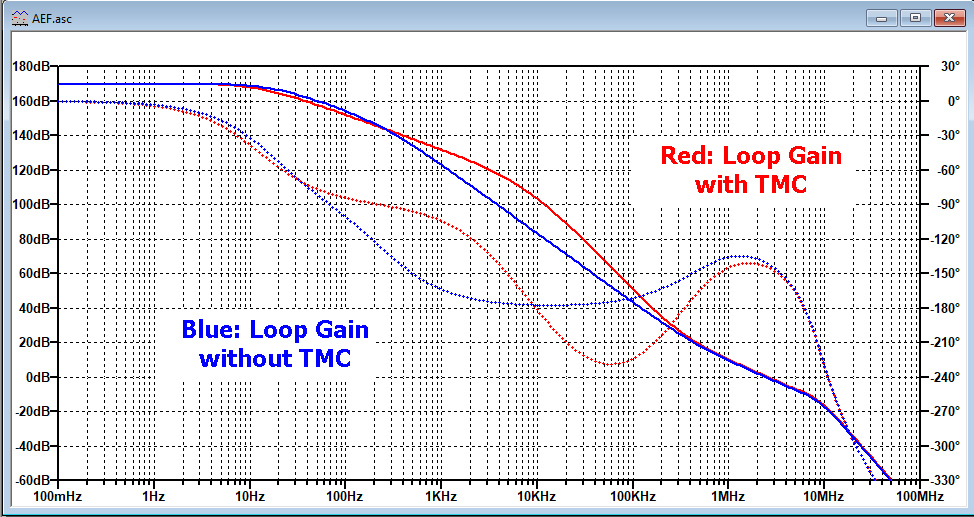Click the red 'Loop Gain with TMC' annotation
This screenshot has height=517, width=974.
pos(751,170)
